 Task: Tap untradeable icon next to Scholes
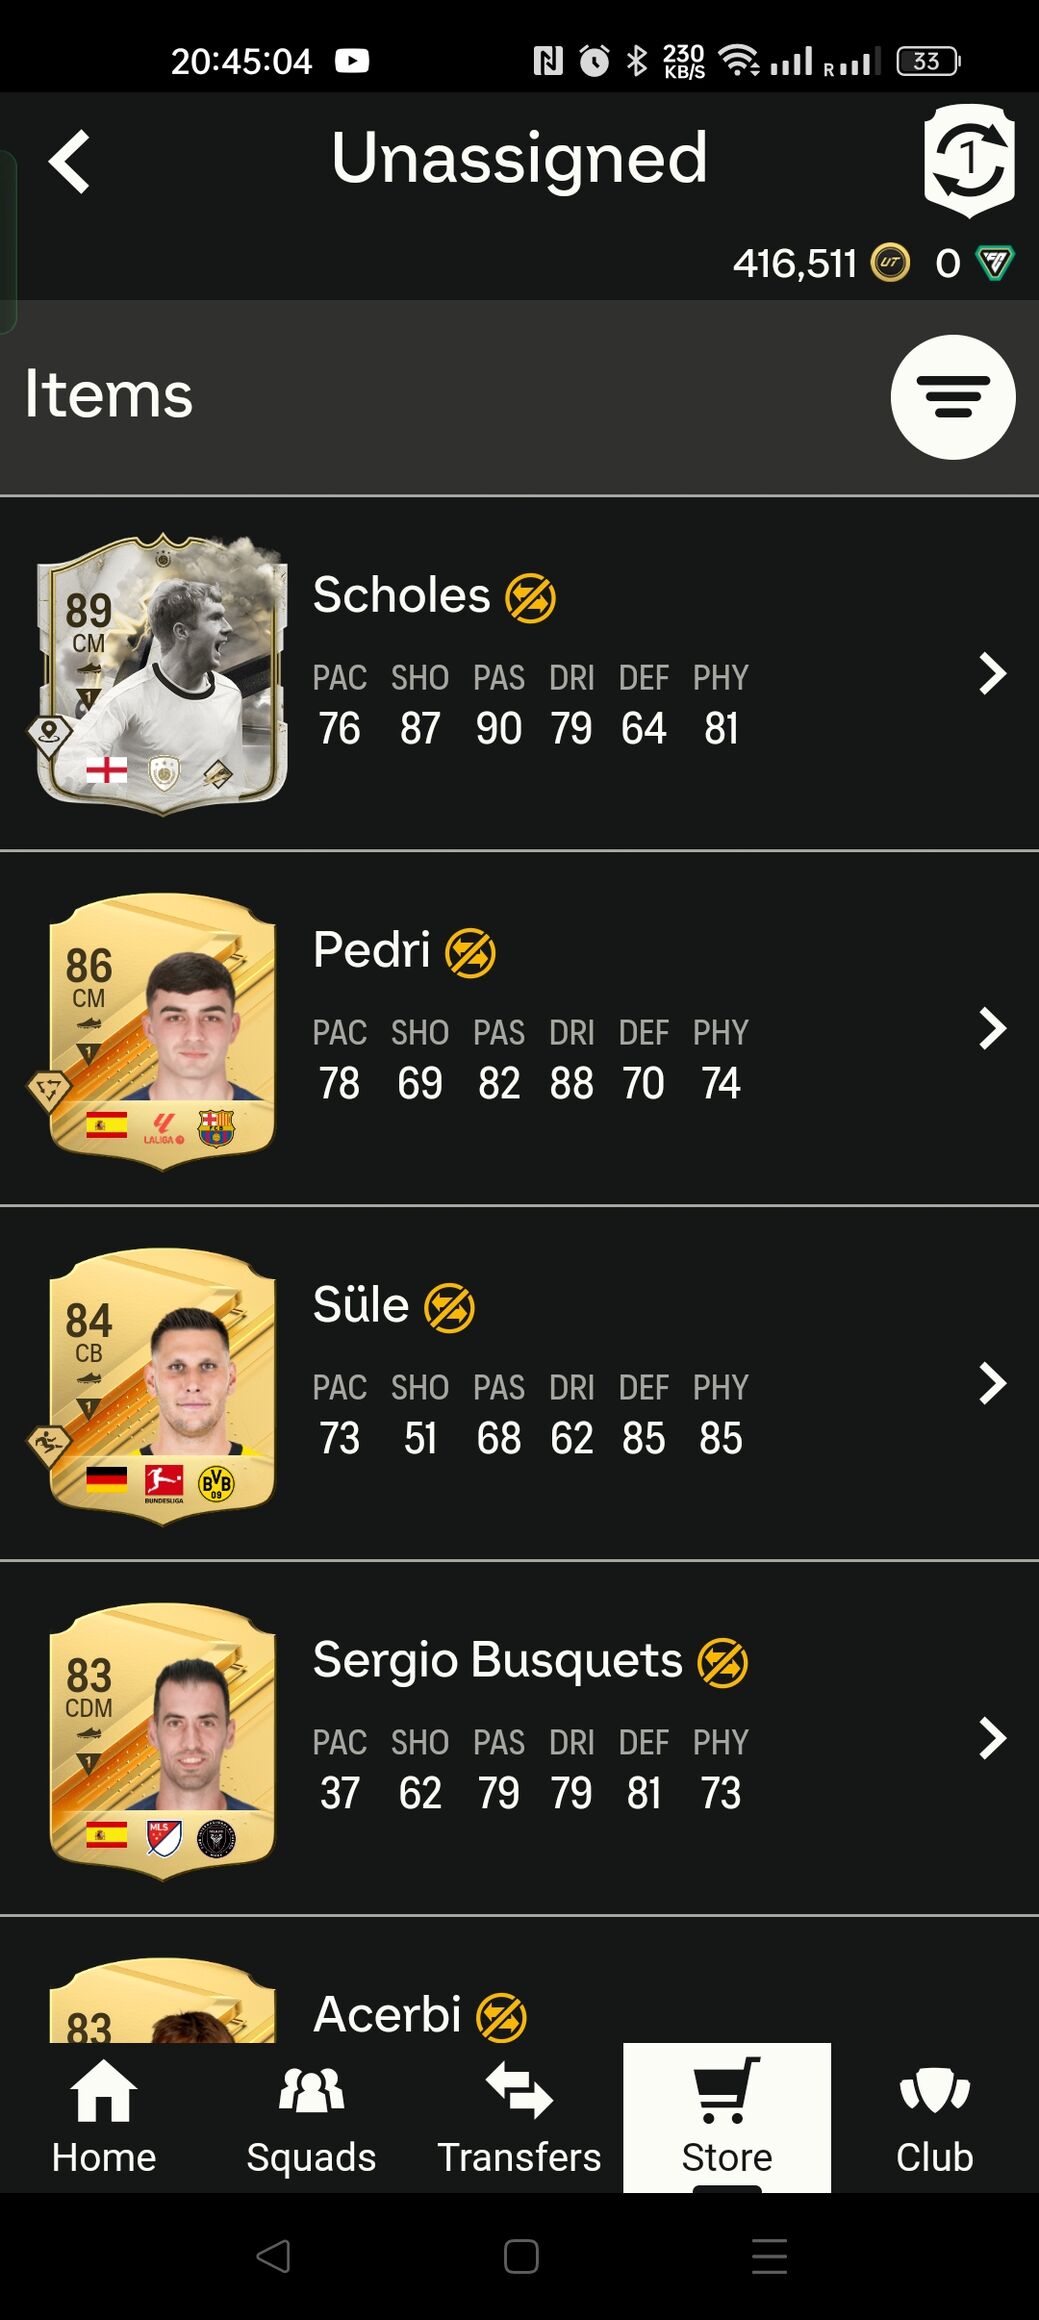530,598
